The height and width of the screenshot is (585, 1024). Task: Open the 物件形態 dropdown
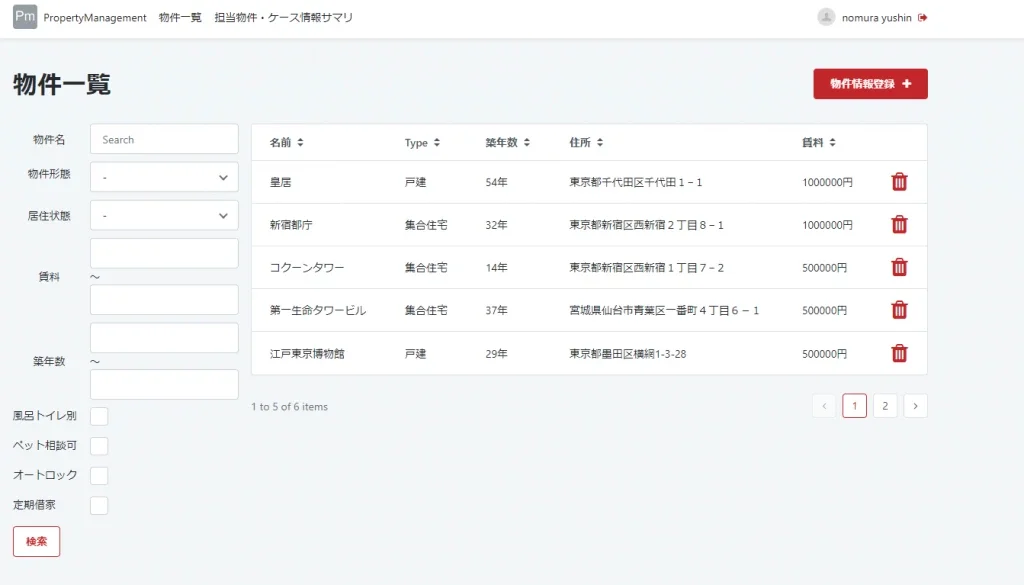[164, 177]
